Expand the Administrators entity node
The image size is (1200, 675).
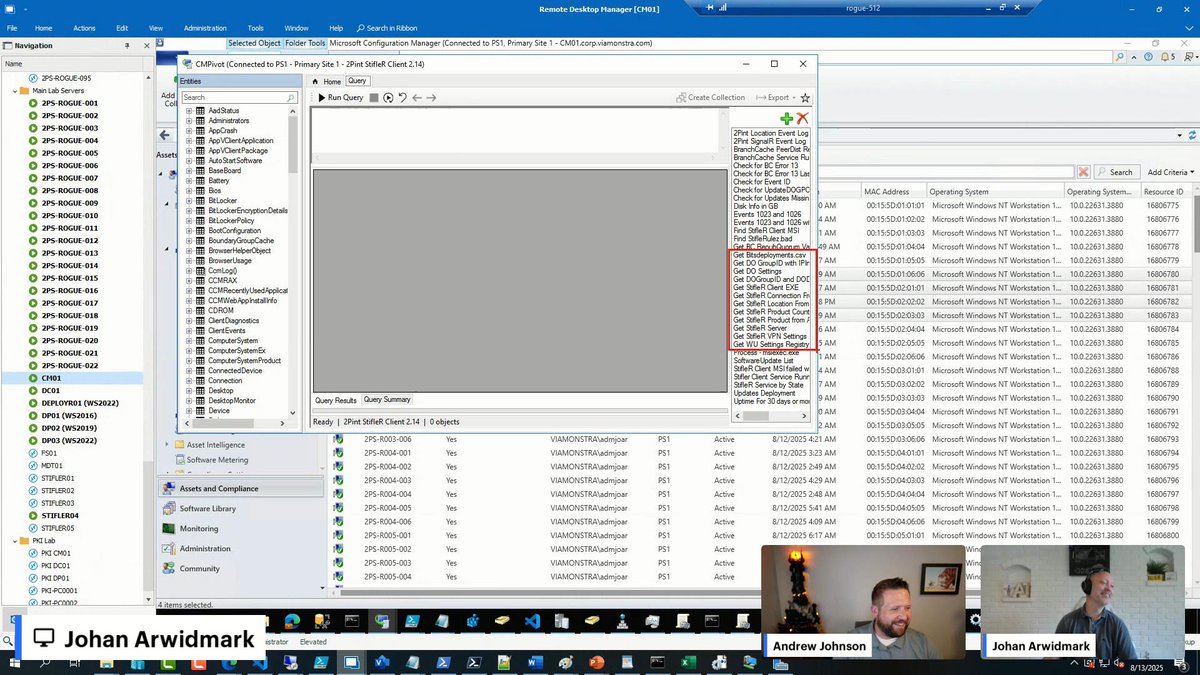click(x=189, y=121)
